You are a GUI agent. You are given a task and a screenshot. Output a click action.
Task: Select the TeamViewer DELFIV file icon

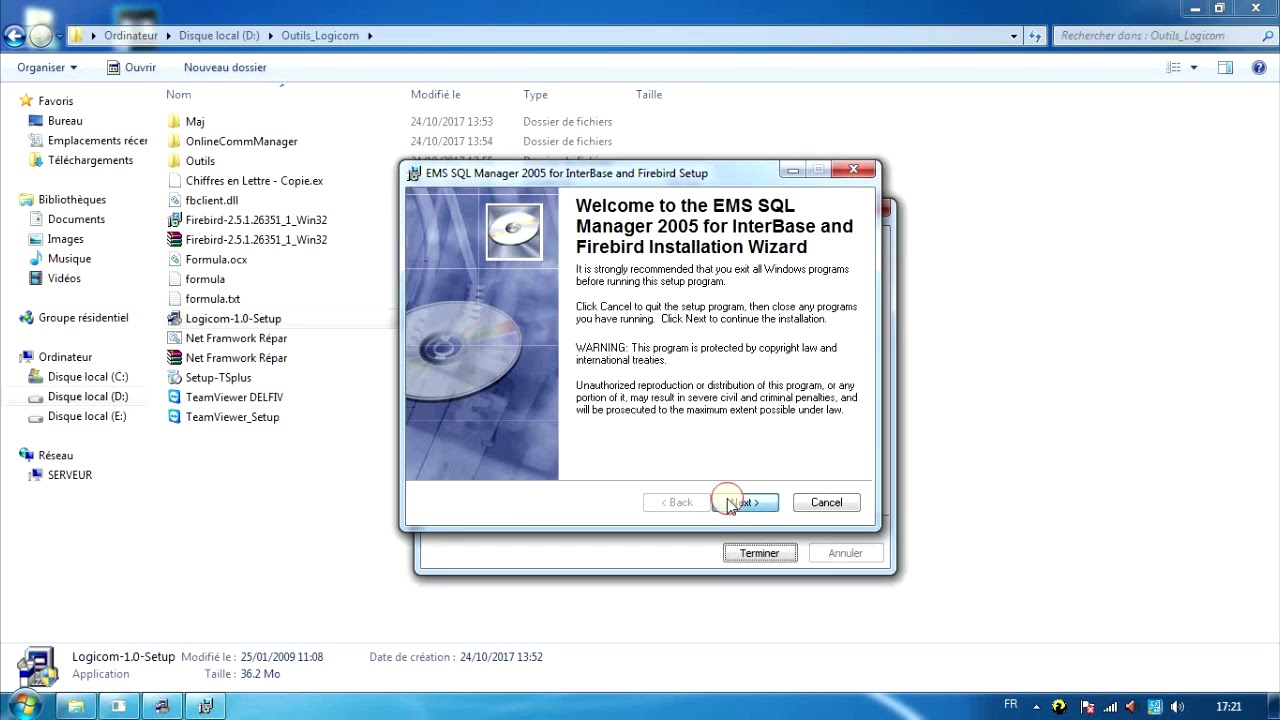[x=174, y=397]
